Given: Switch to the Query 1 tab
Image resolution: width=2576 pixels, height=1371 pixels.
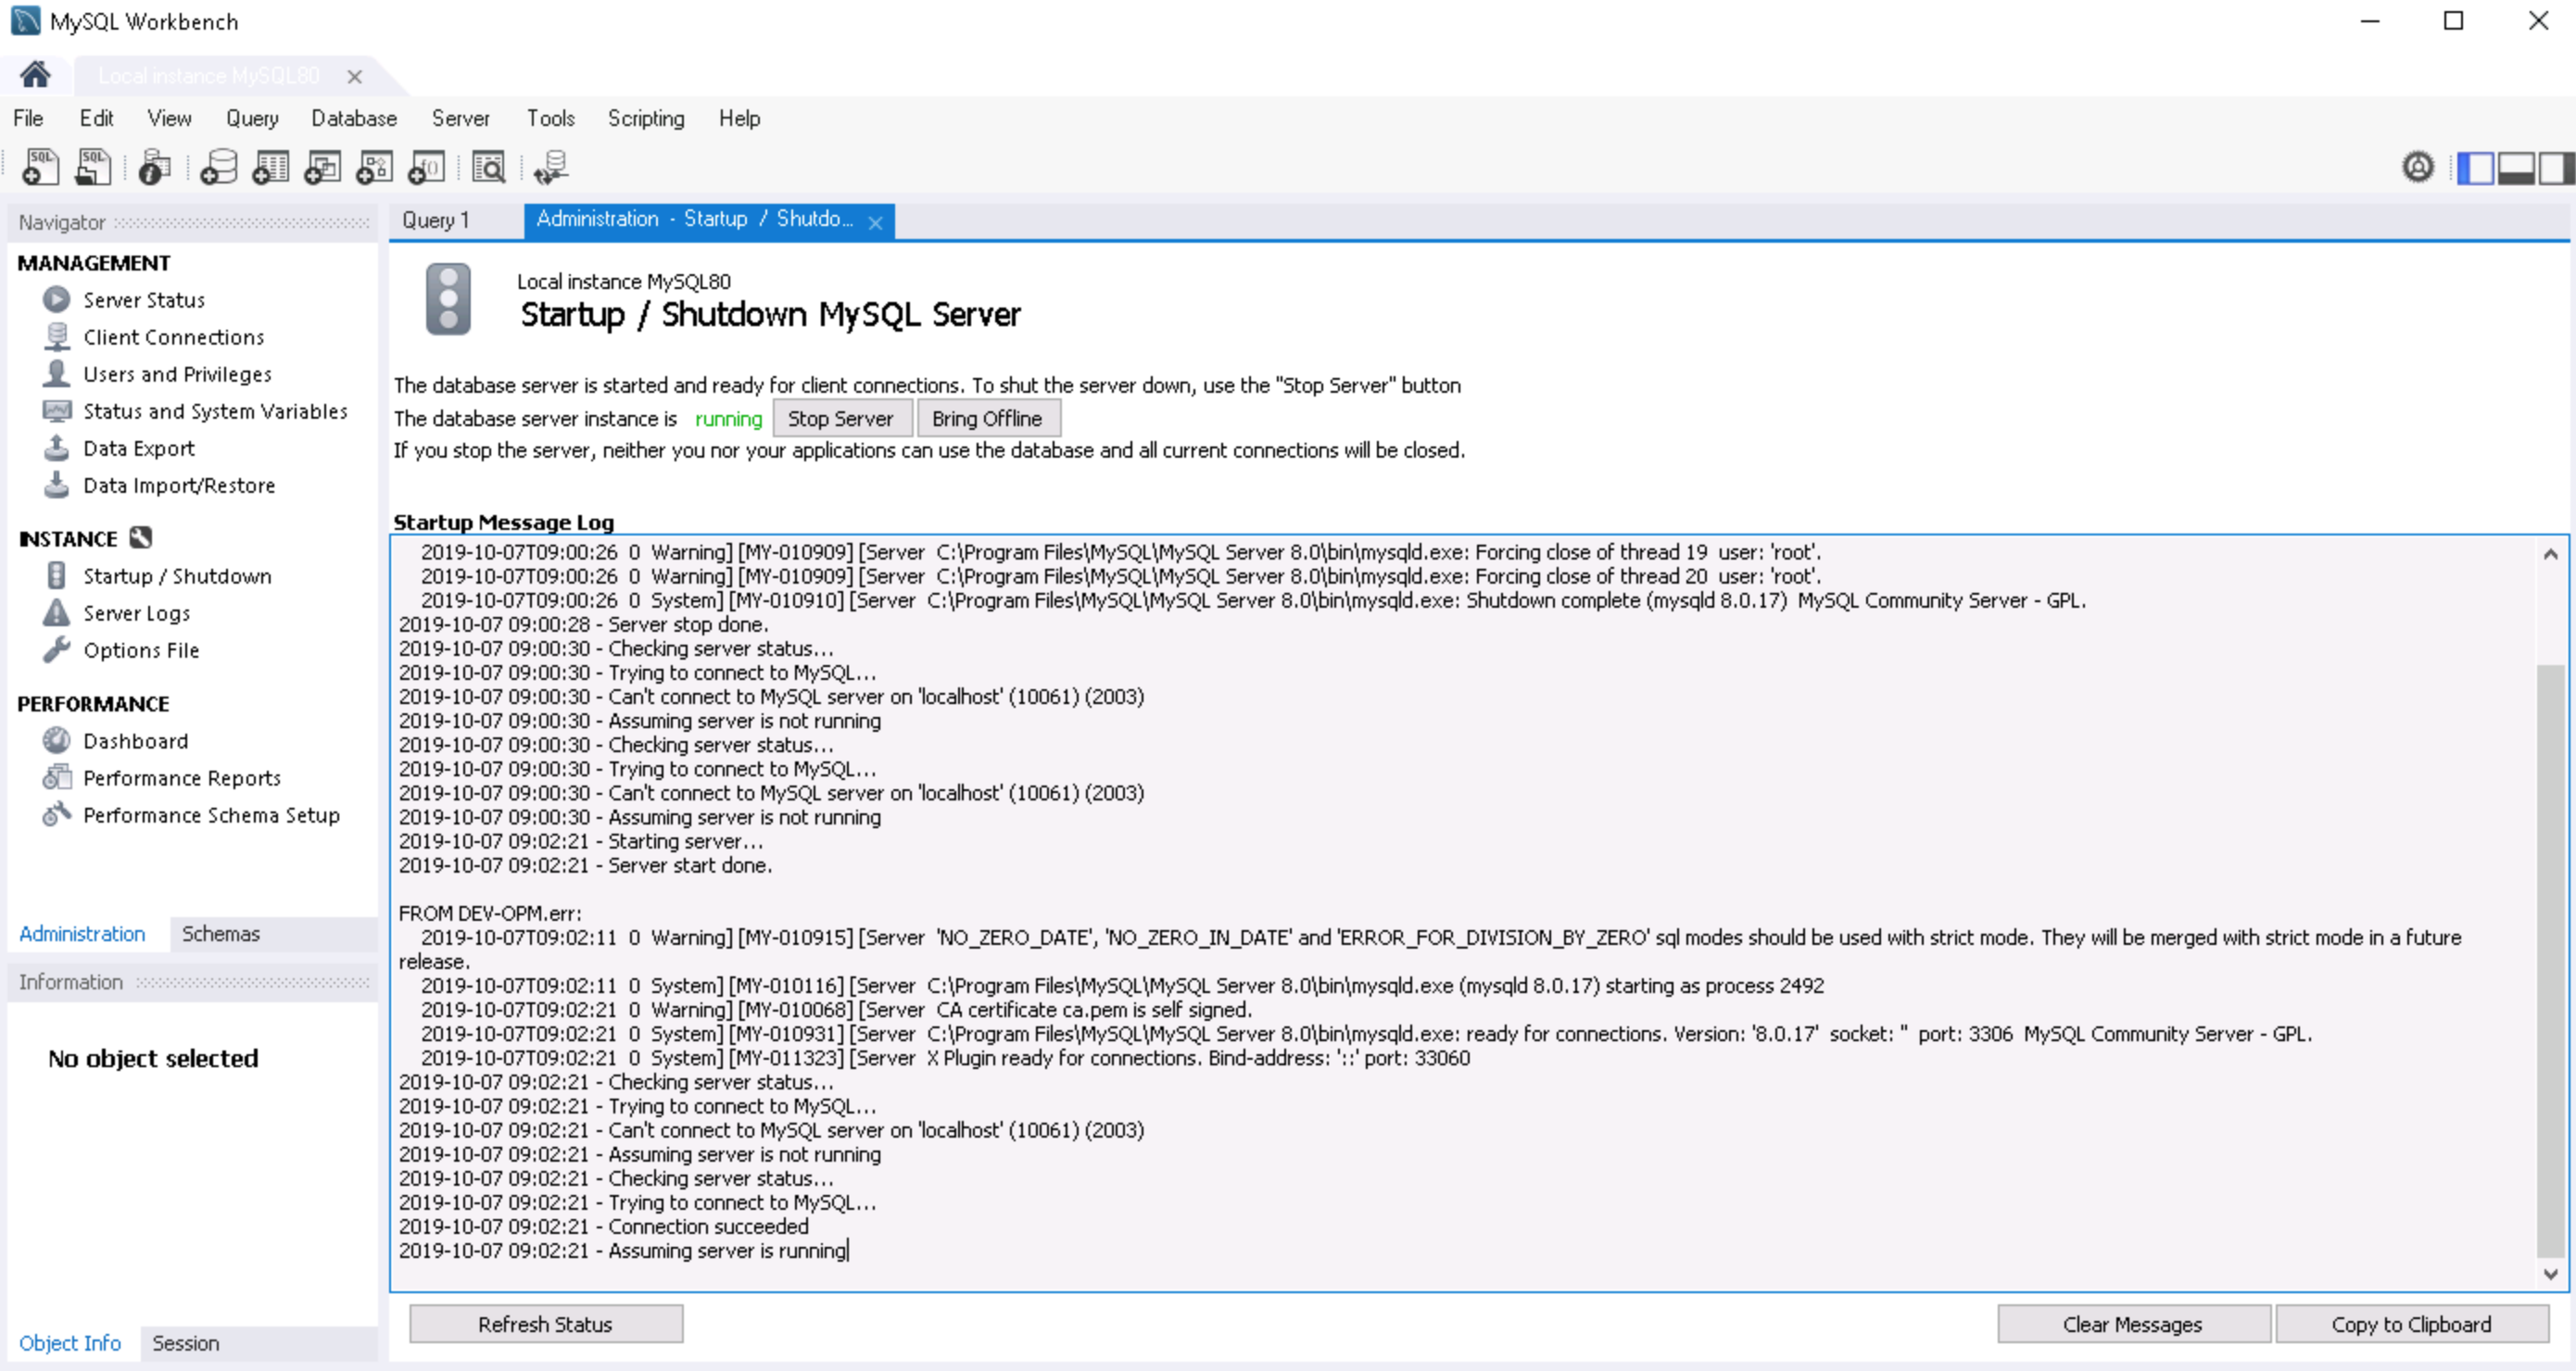Looking at the screenshot, I should [436, 220].
